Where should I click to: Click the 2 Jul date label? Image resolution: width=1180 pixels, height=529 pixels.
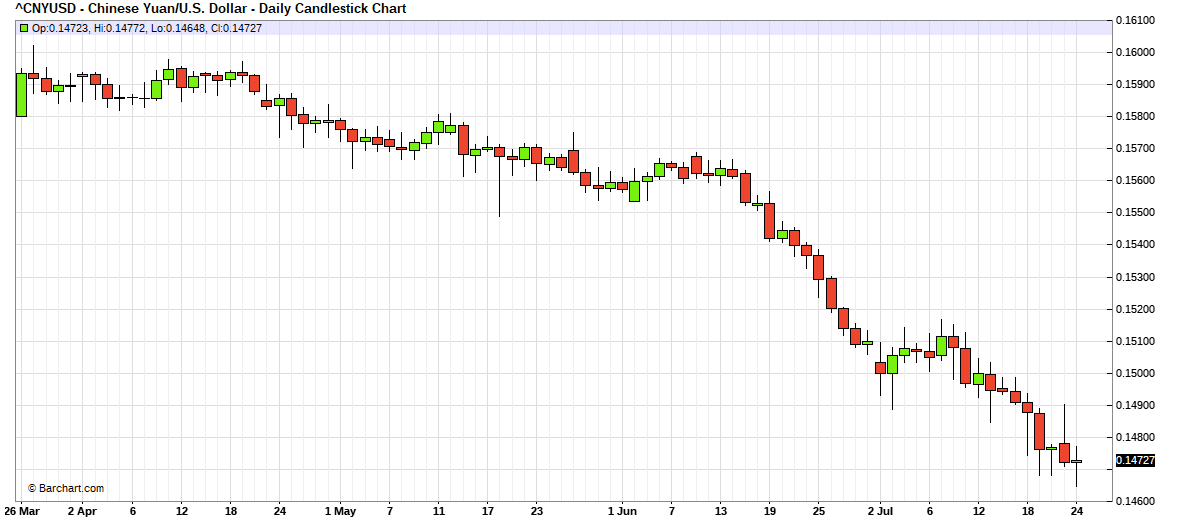[x=880, y=510]
